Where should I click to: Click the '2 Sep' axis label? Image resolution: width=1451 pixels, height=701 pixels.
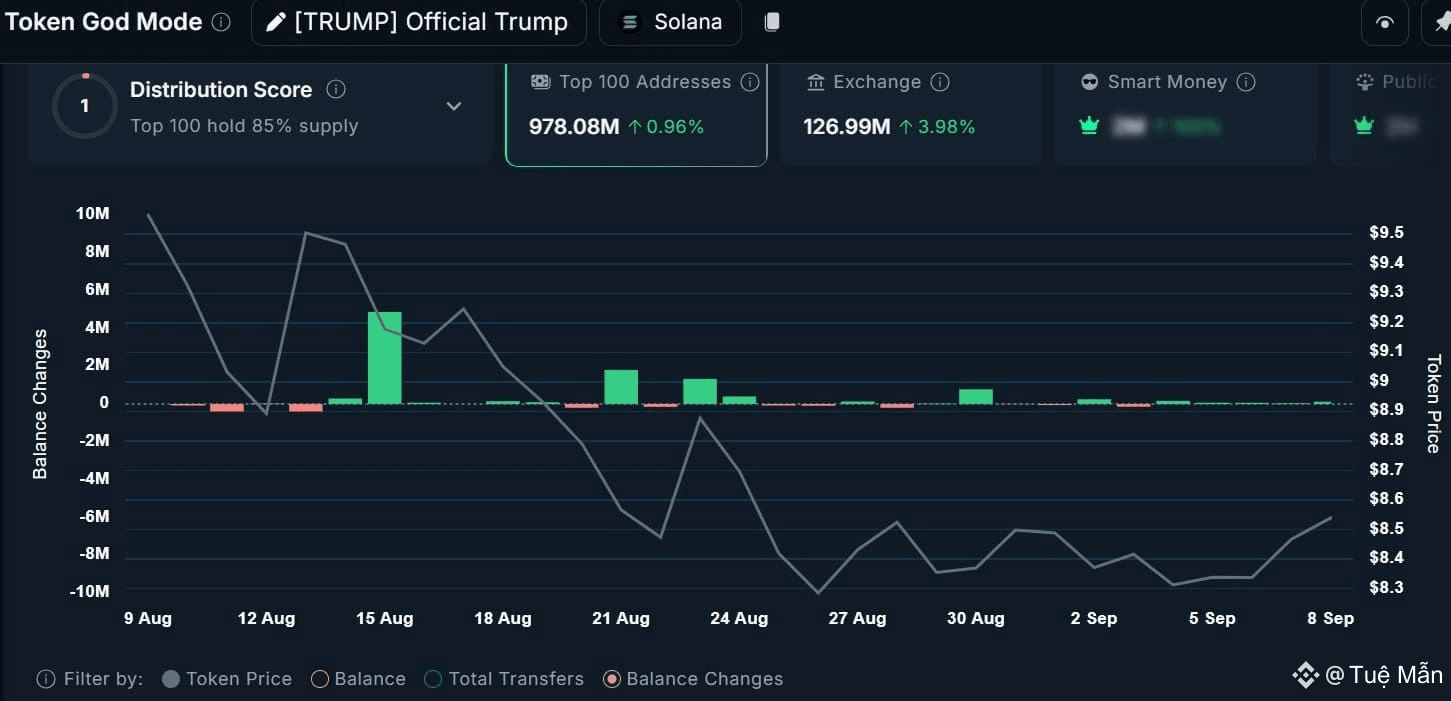coord(1093,619)
